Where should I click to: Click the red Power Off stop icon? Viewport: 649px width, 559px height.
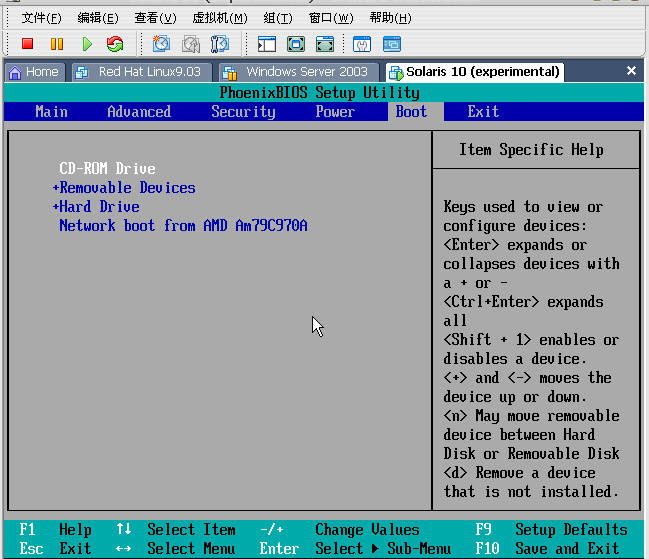point(28,44)
